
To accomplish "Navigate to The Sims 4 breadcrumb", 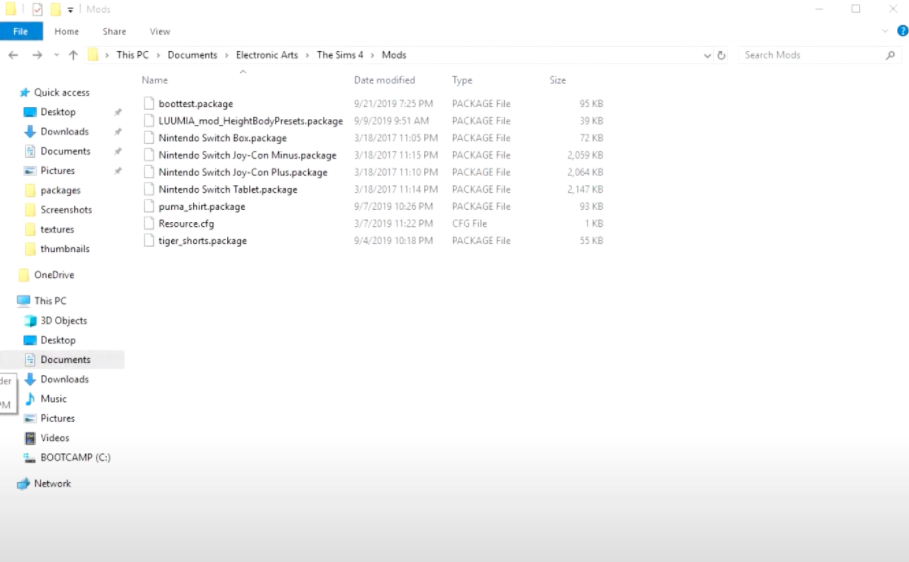I will click(339, 55).
